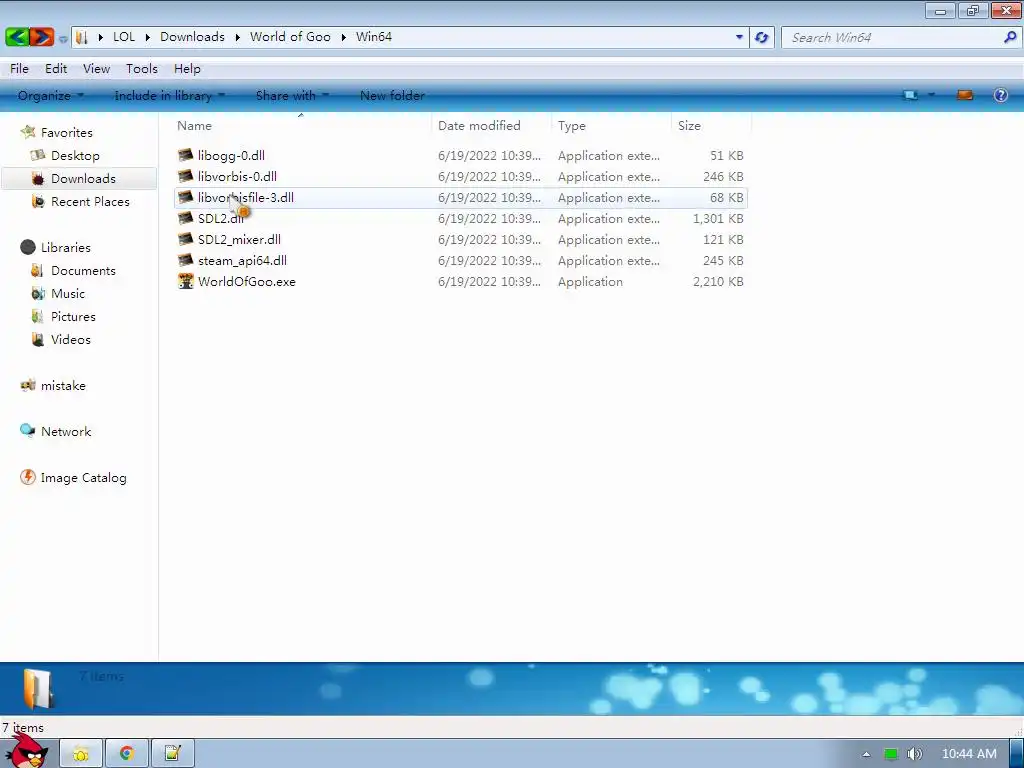Open the Edit menu
This screenshot has width=1024, height=768.
tap(56, 69)
